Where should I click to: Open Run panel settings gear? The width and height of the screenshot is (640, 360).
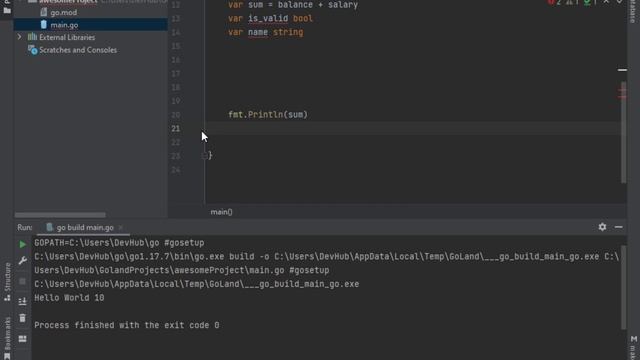602,227
